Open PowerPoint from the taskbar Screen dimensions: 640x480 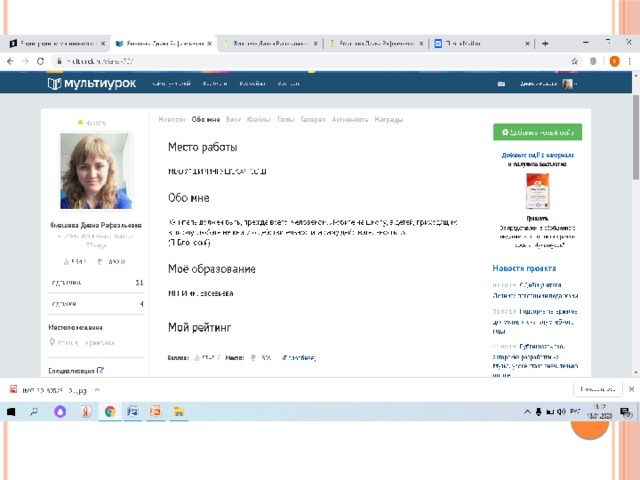pos(156,412)
